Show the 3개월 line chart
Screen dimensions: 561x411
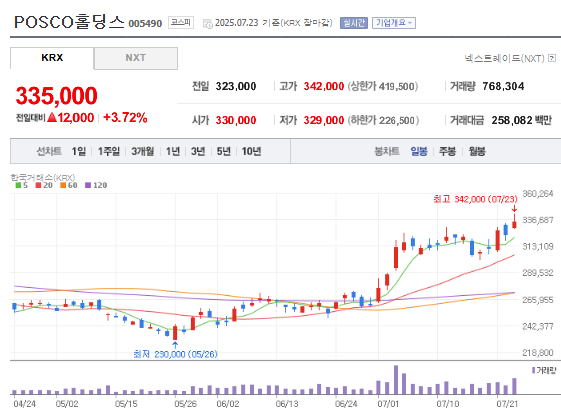tap(142, 151)
